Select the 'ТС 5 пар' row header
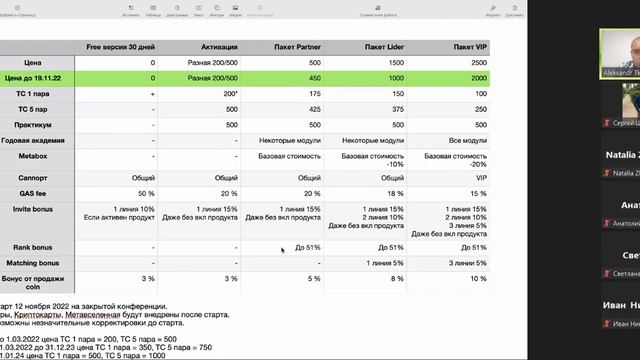Screen dimensions: 640x360 point(37,109)
